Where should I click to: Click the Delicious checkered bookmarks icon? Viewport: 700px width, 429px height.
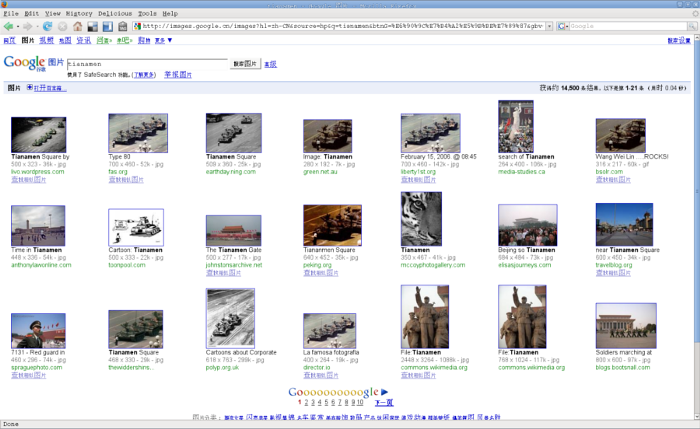[x=92, y=26]
